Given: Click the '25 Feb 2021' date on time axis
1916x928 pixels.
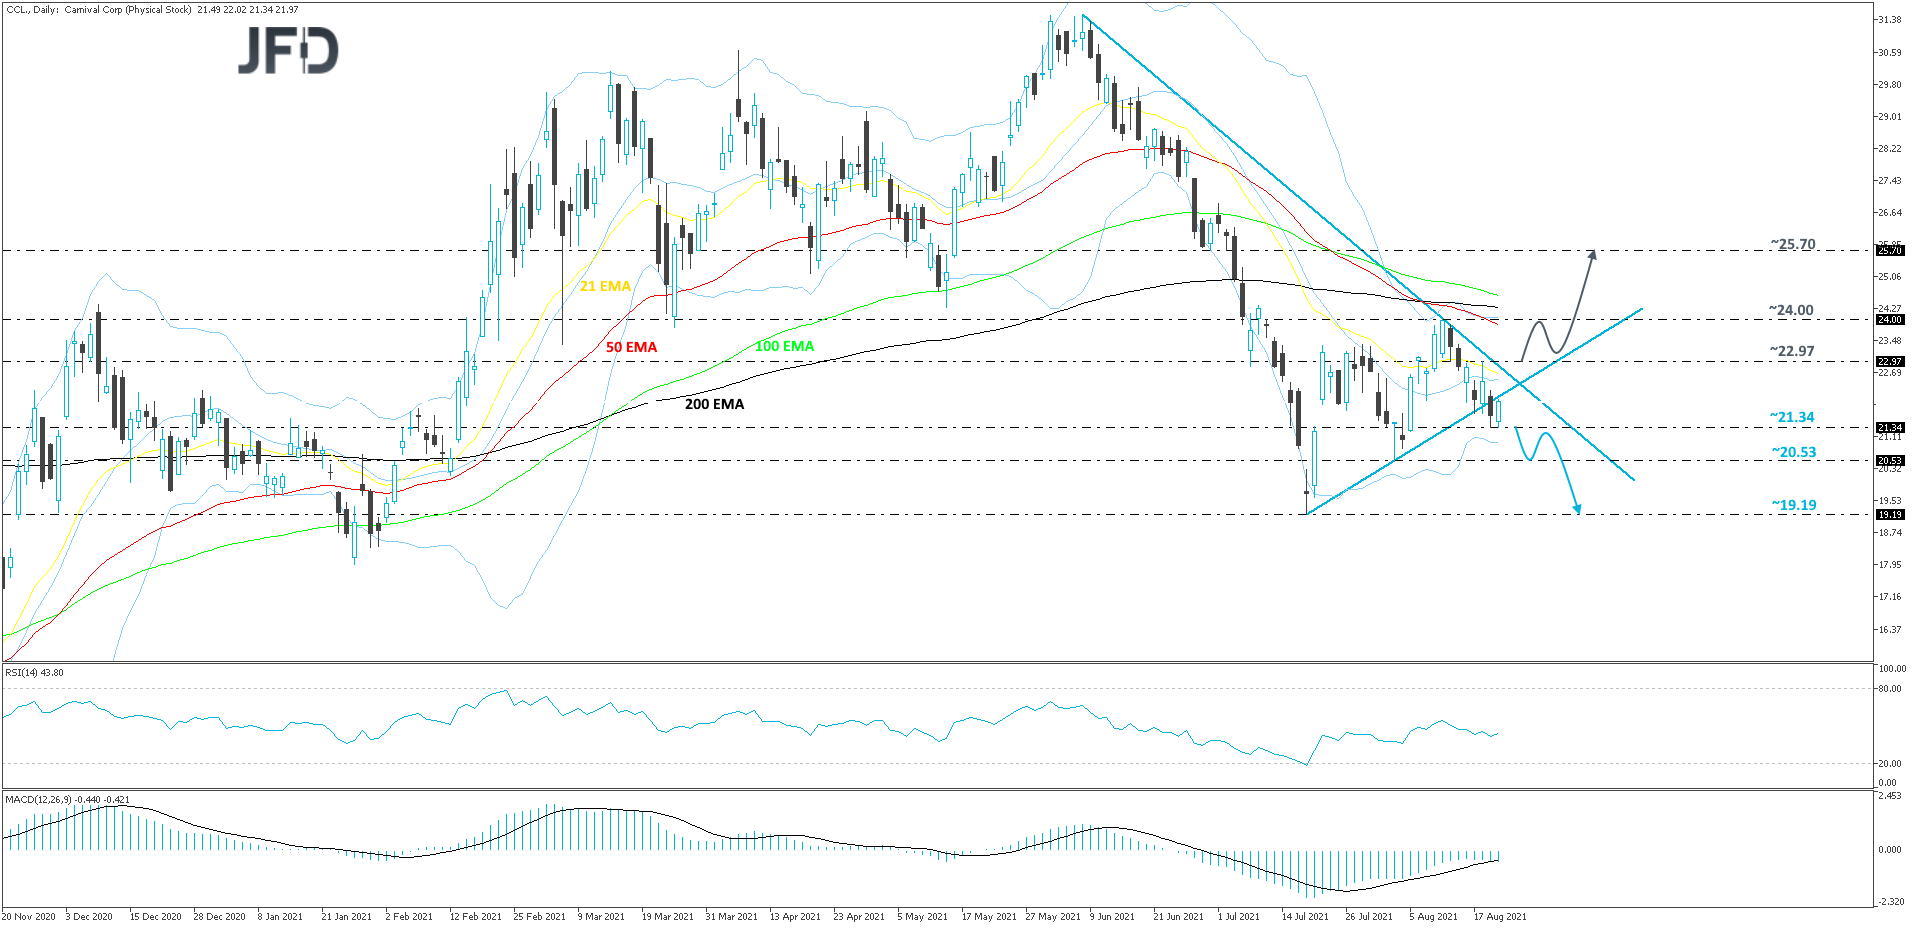Looking at the screenshot, I should 539,916.
